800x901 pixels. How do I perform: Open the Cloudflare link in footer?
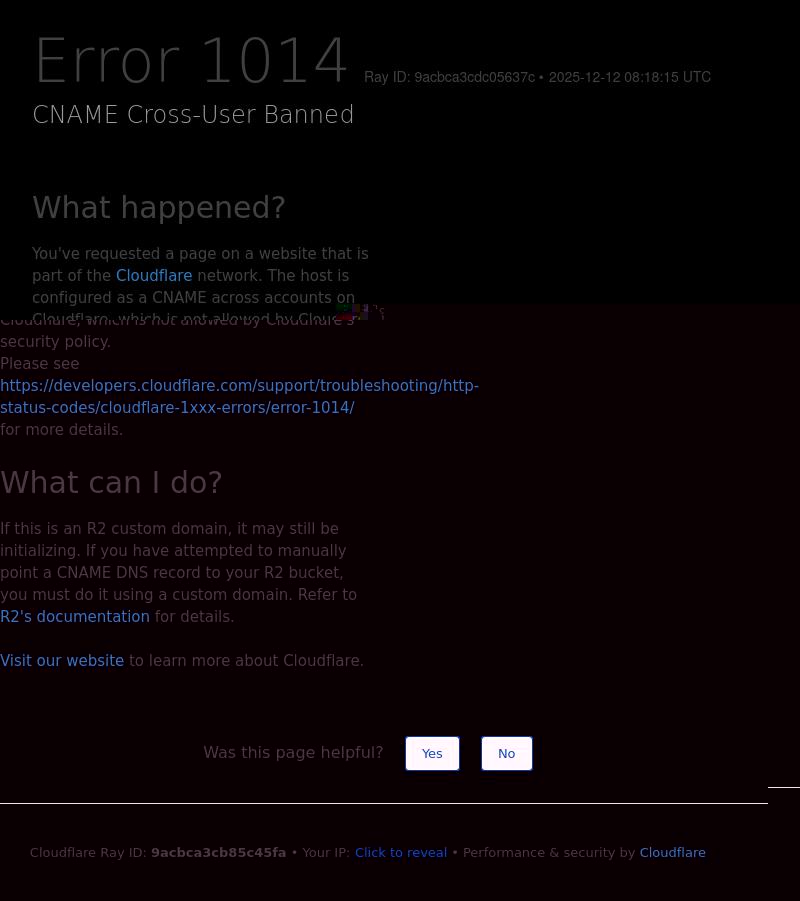672,853
